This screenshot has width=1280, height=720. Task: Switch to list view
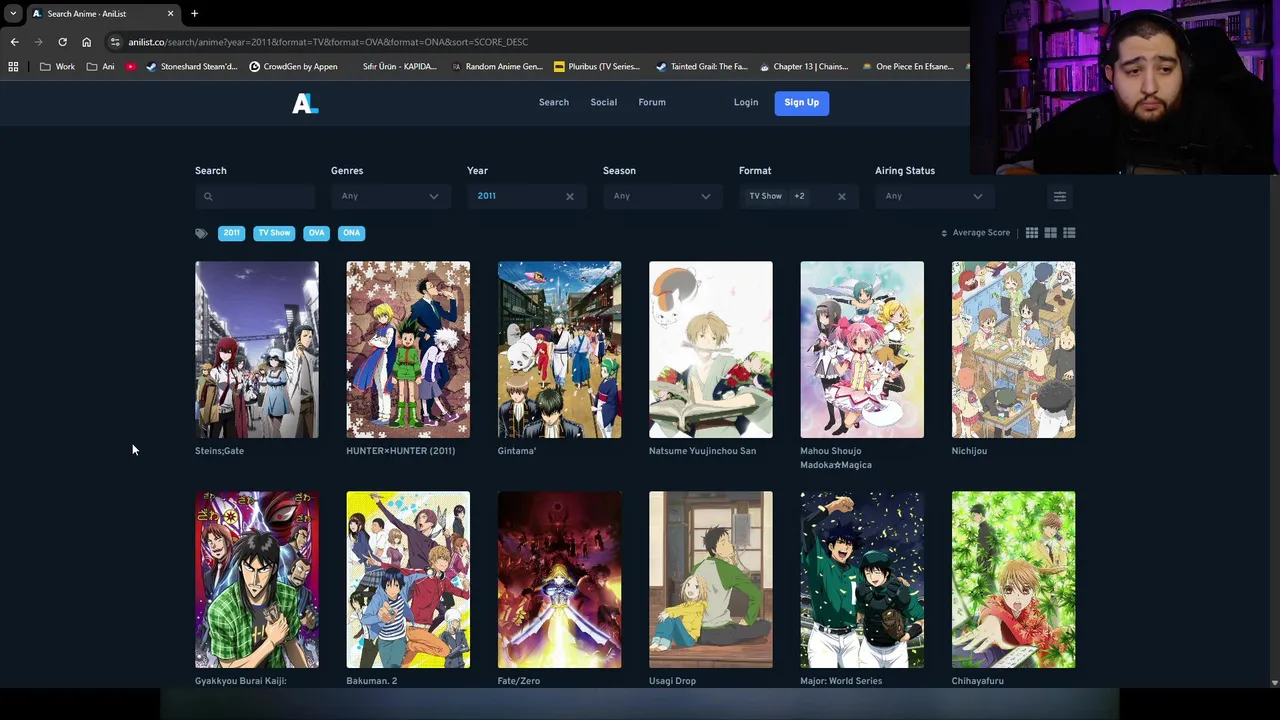(1069, 233)
